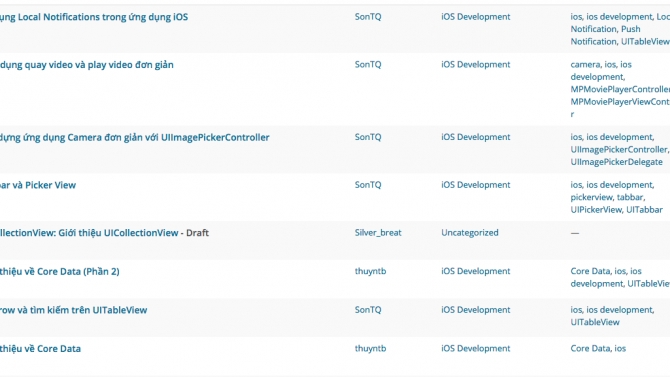This screenshot has height=377, width=670.
Task: Click the ios tag in UITableView search row
Action: (x=576, y=310)
